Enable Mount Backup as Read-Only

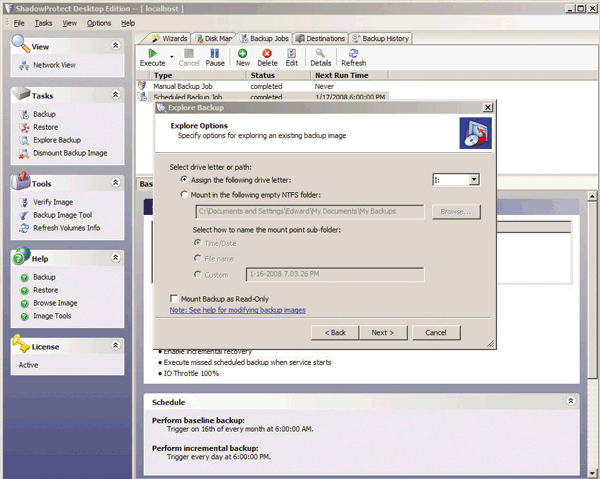174,298
